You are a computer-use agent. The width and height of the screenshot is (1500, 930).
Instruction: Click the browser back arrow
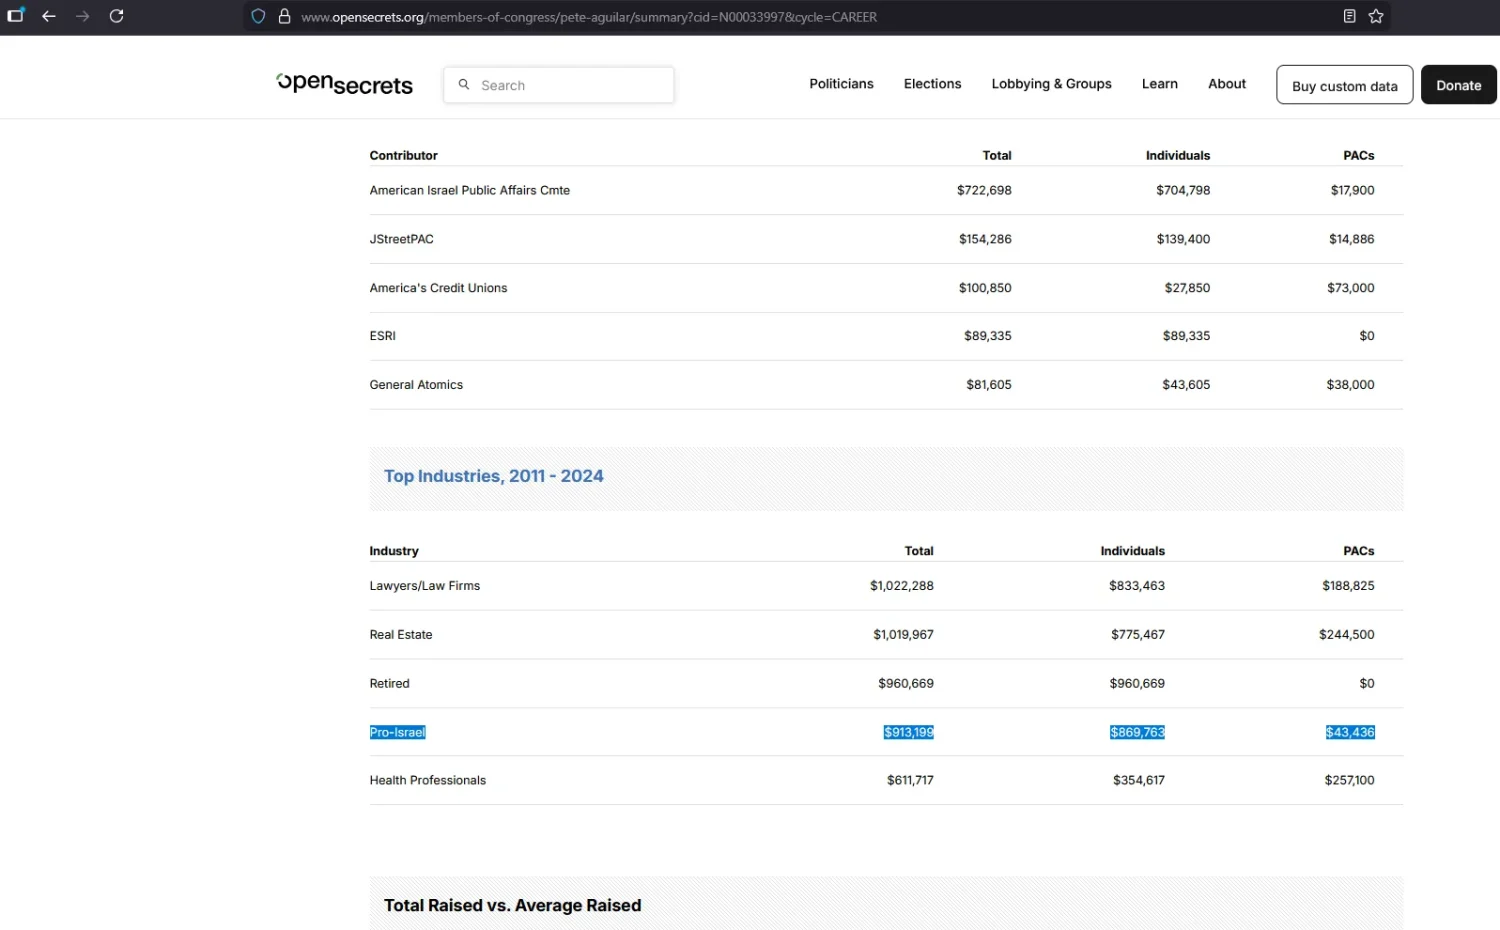pyautogui.click(x=48, y=16)
